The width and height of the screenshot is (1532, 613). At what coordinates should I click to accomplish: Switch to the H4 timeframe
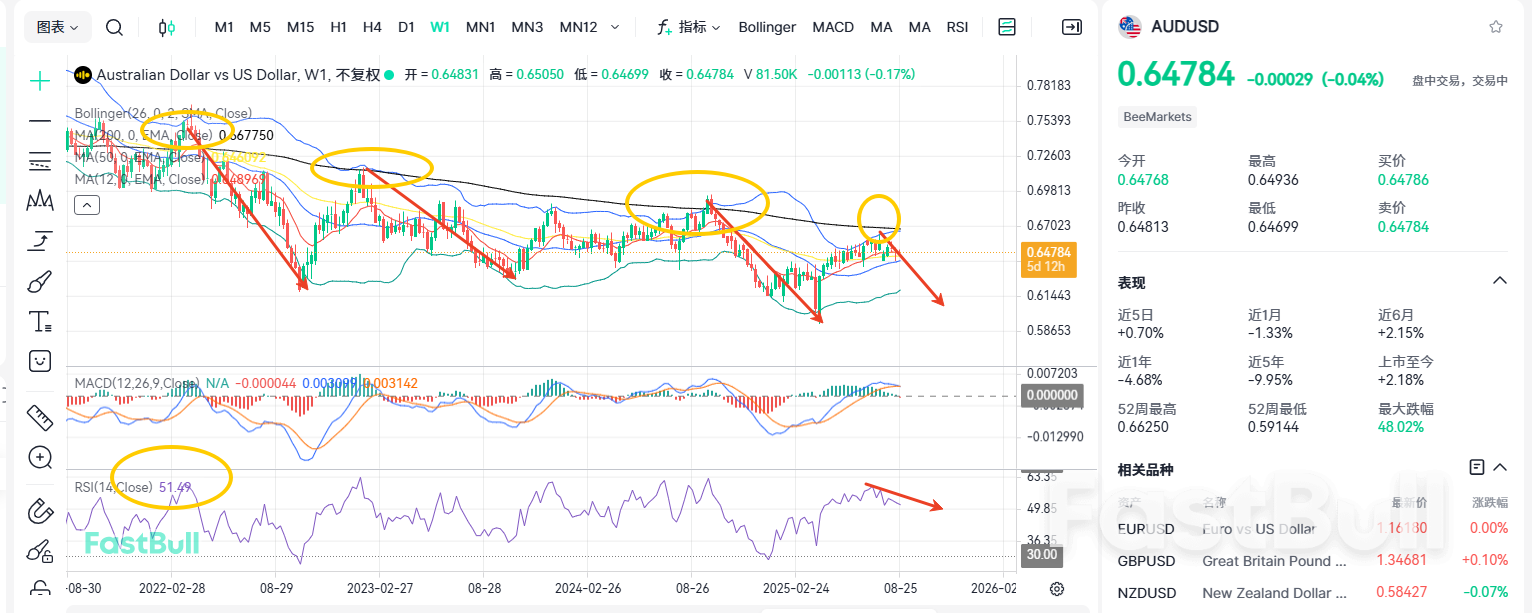pos(372,27)
